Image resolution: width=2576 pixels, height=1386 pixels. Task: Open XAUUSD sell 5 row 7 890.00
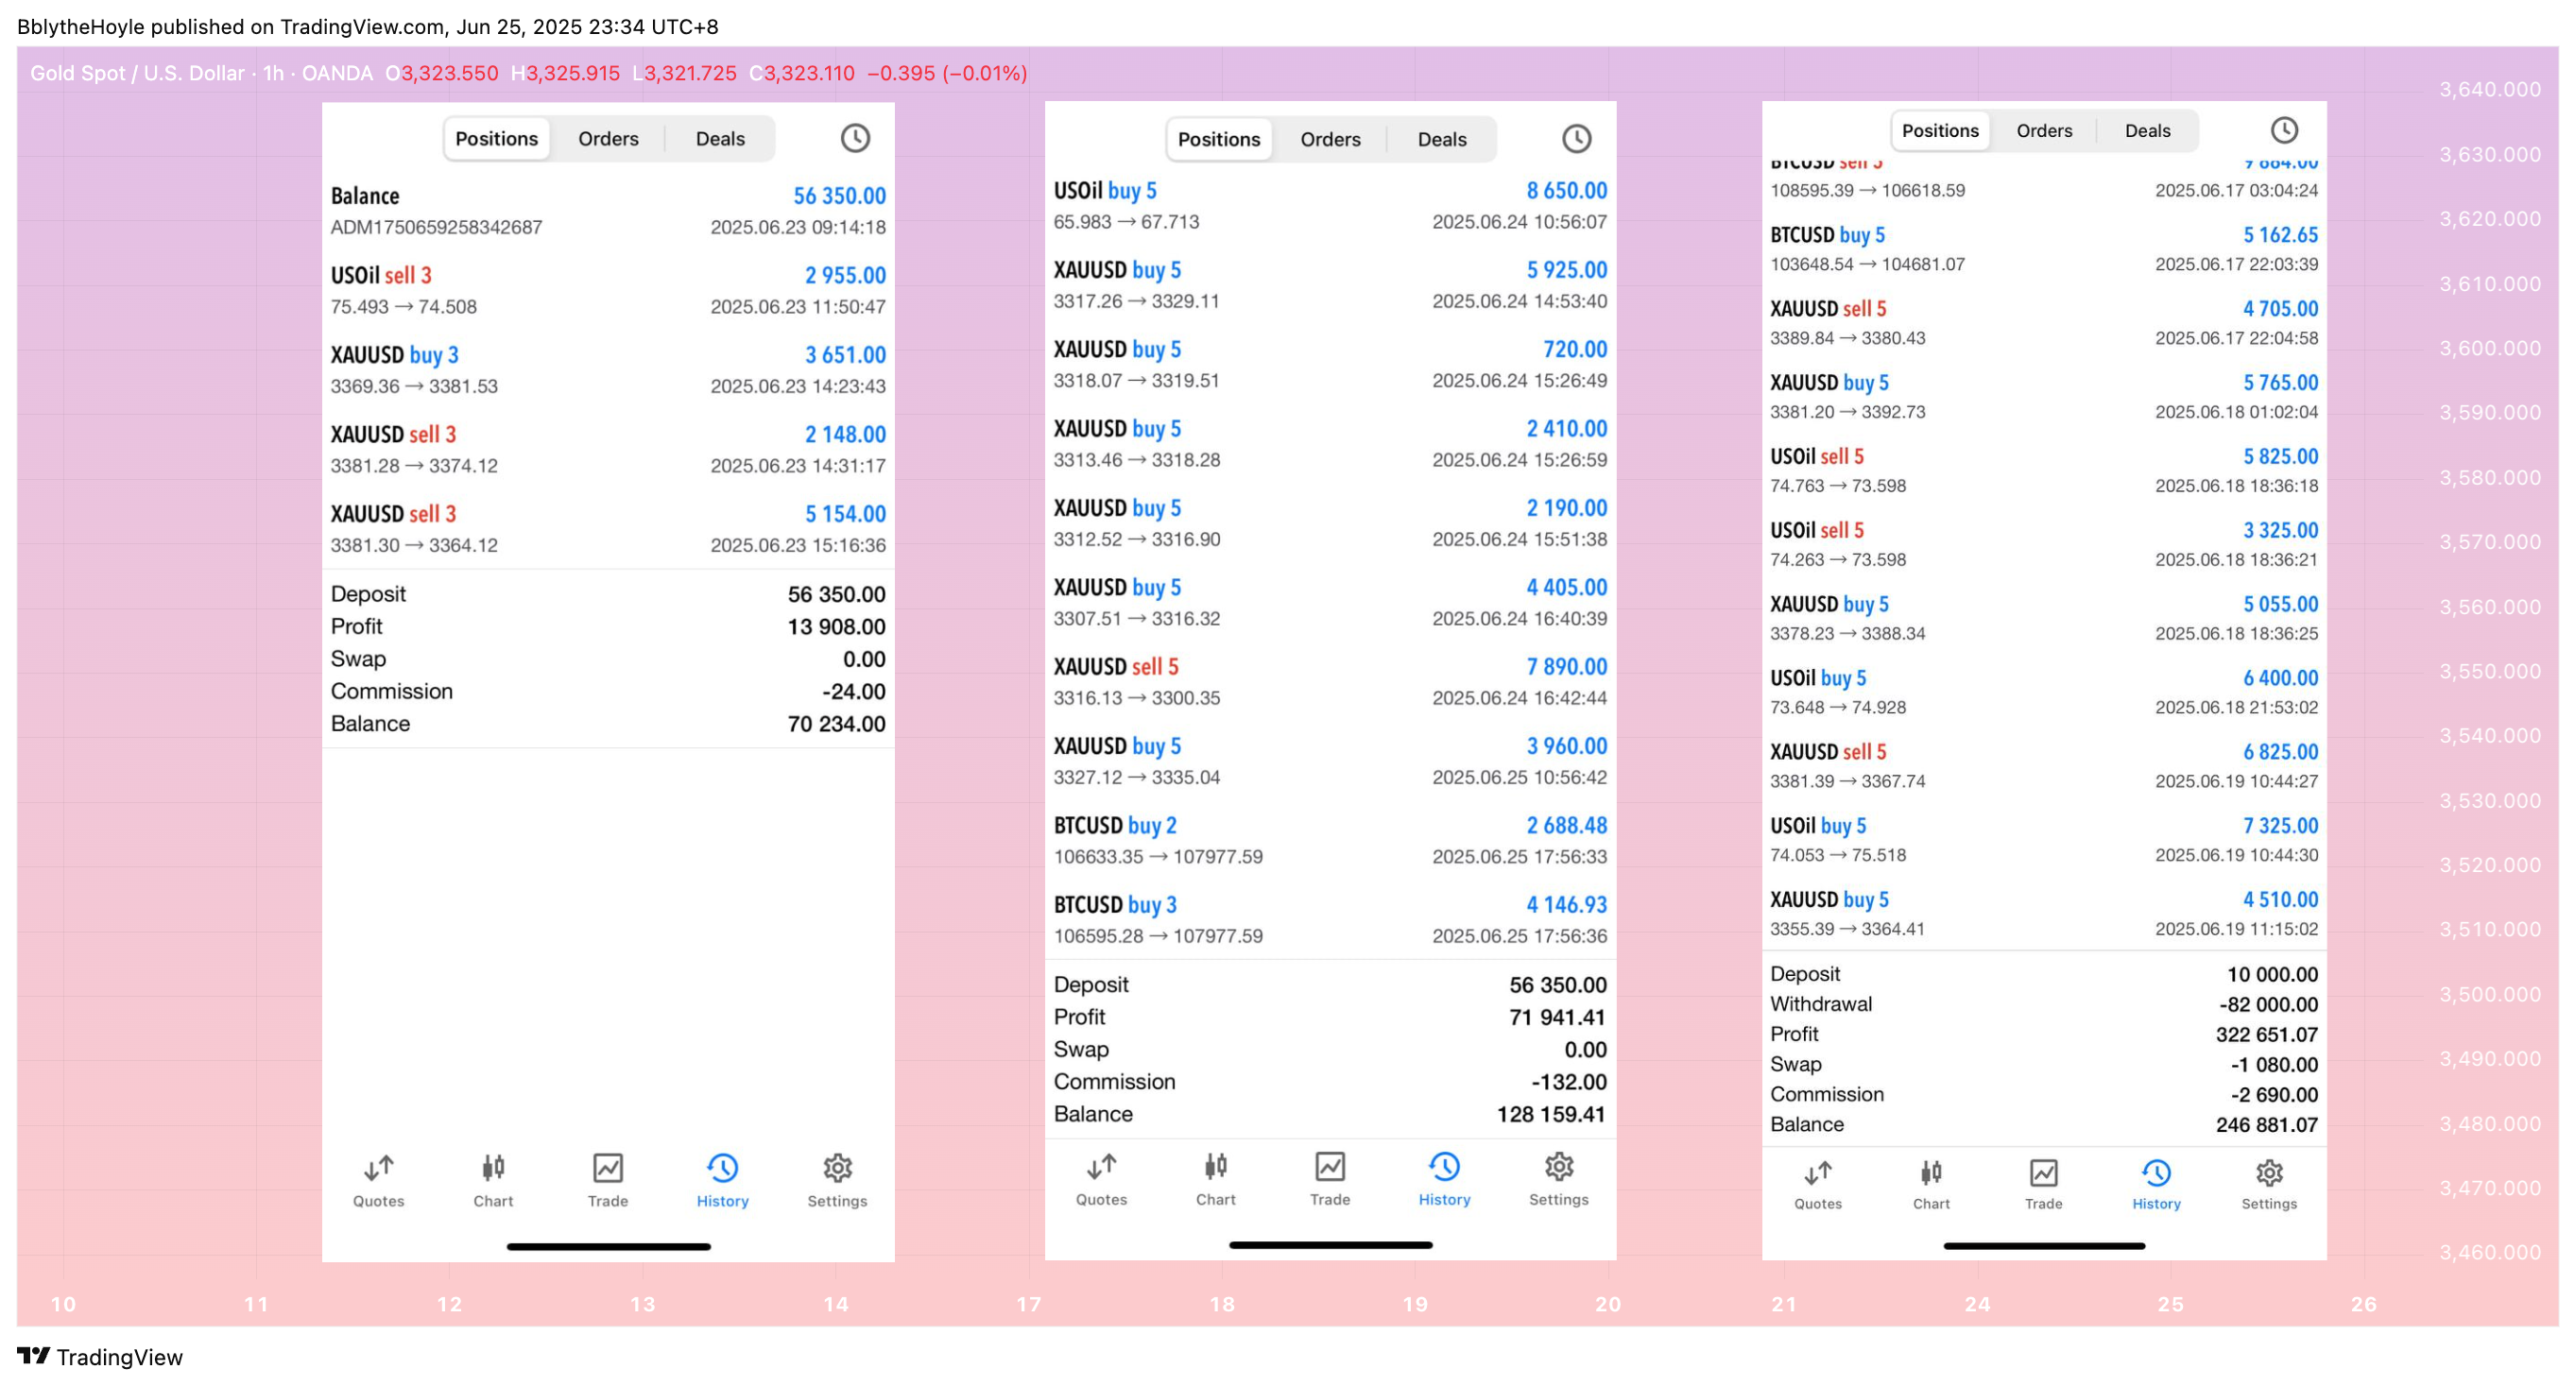1330,682
